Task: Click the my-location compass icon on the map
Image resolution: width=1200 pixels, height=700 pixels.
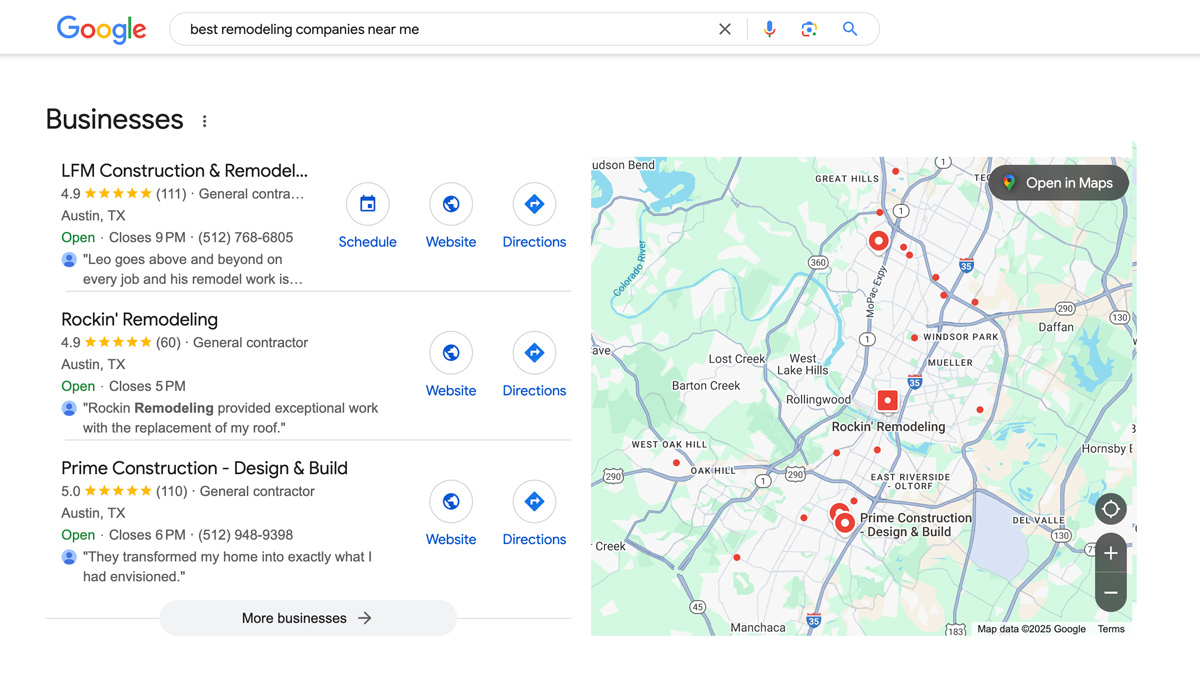Action: [1110, 509]
